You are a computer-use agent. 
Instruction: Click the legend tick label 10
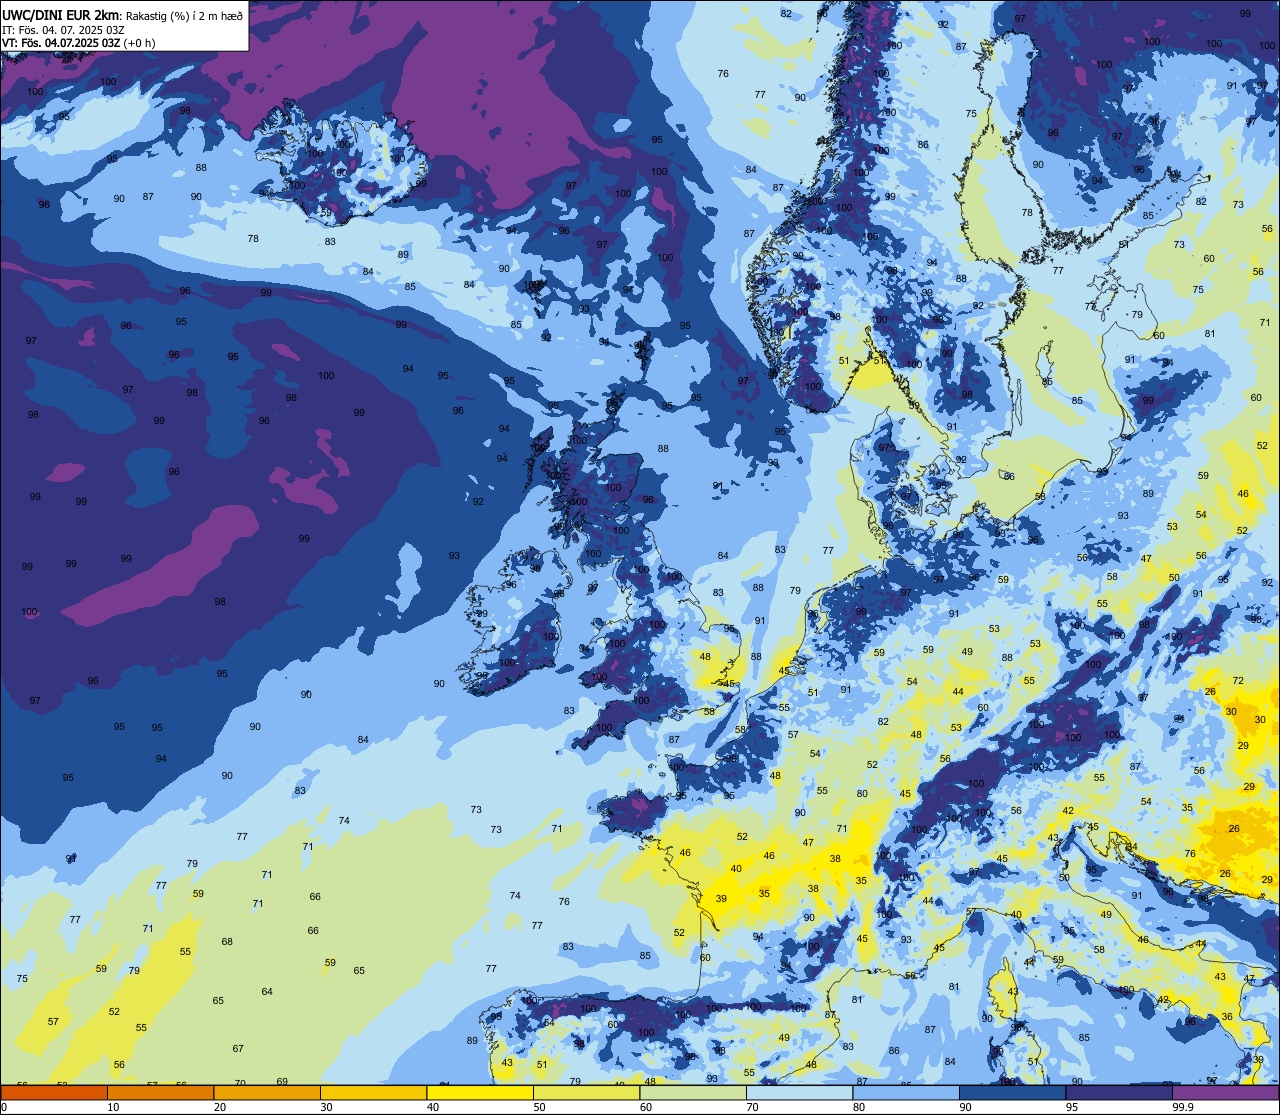point(113,1107)
